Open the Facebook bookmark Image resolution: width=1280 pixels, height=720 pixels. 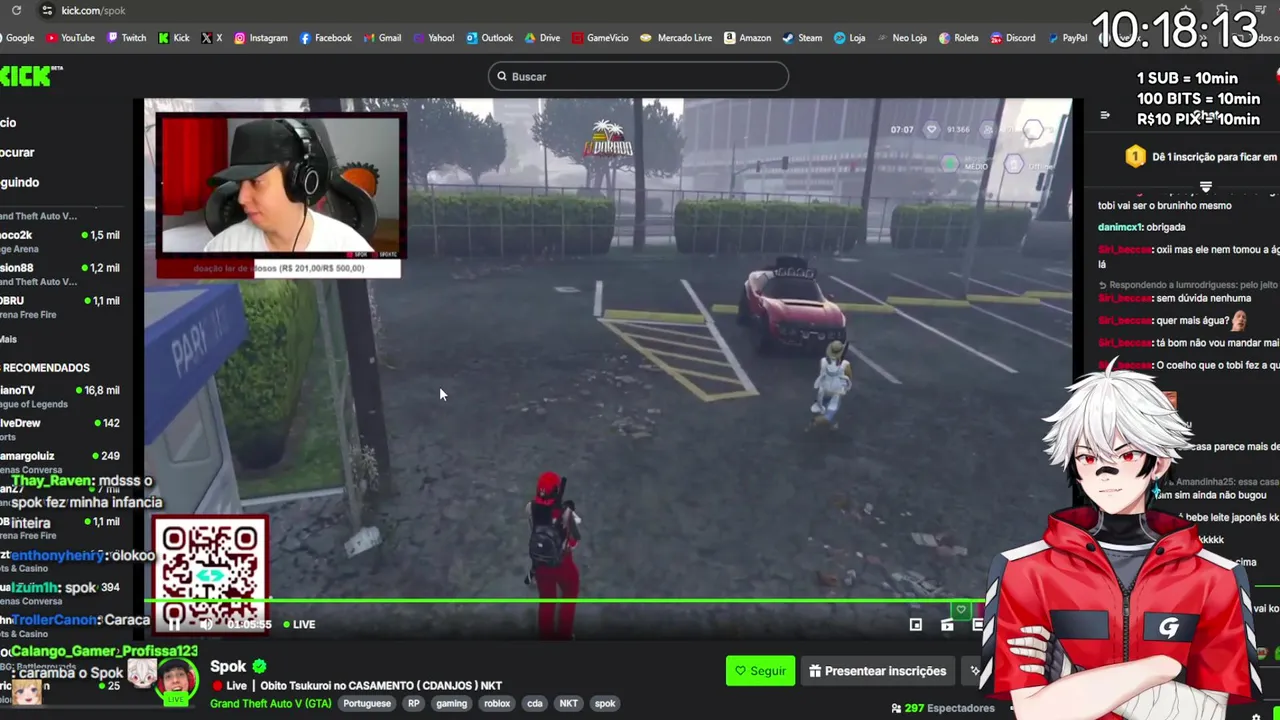tap(326, 38)
